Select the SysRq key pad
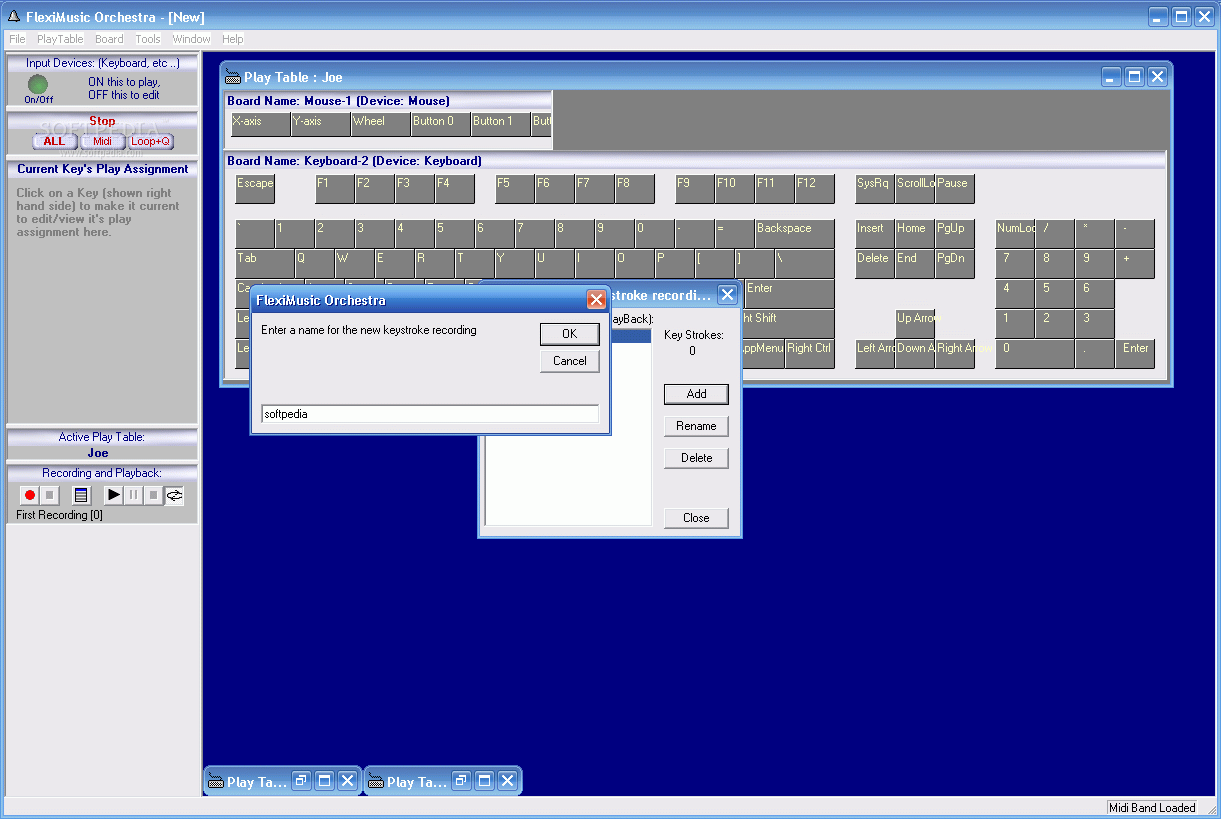 875,189
